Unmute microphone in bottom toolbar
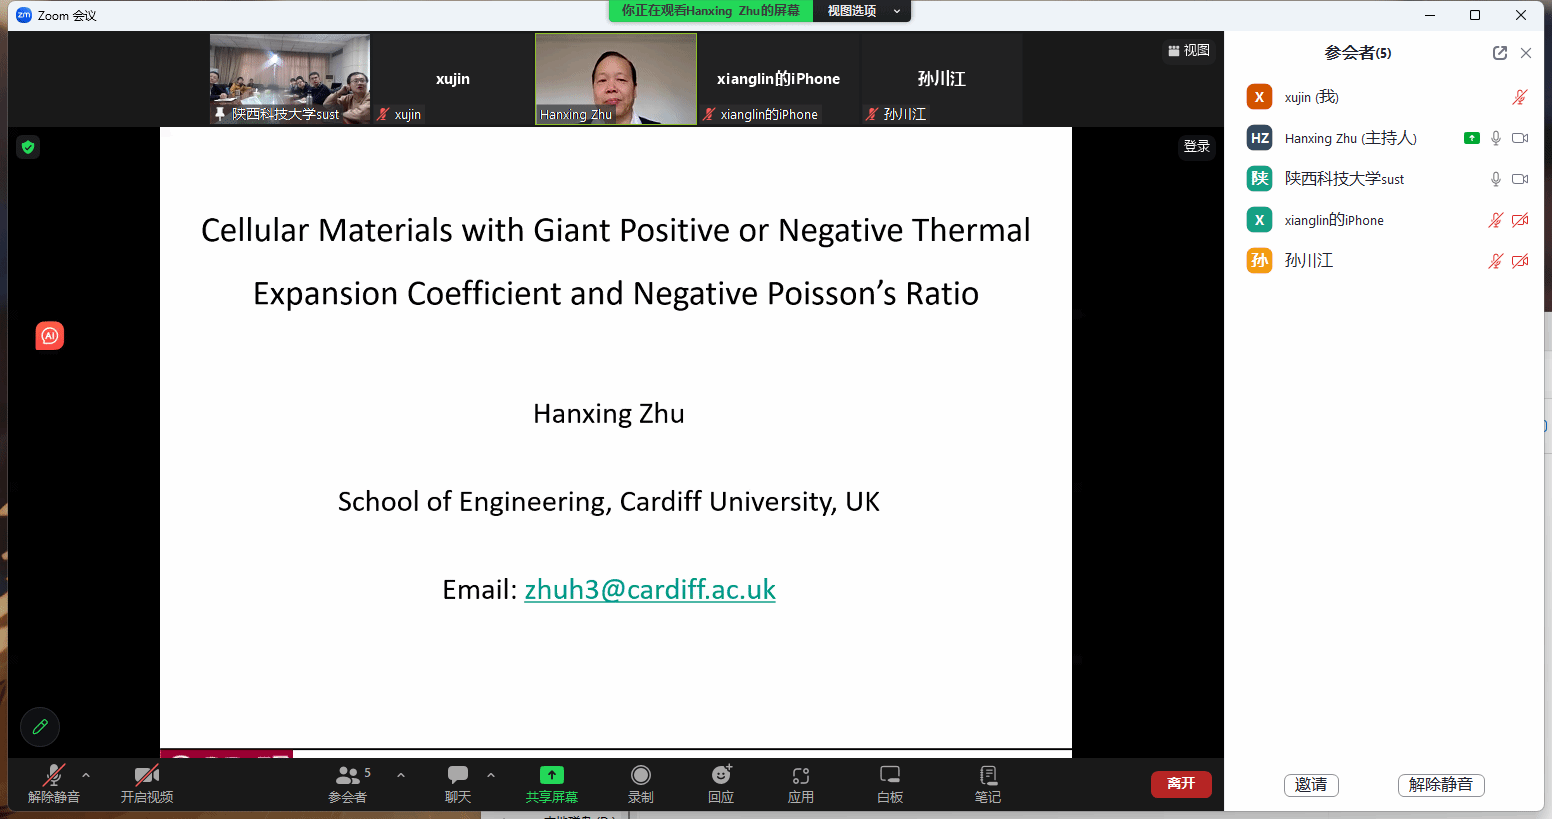 pos(53,776)
